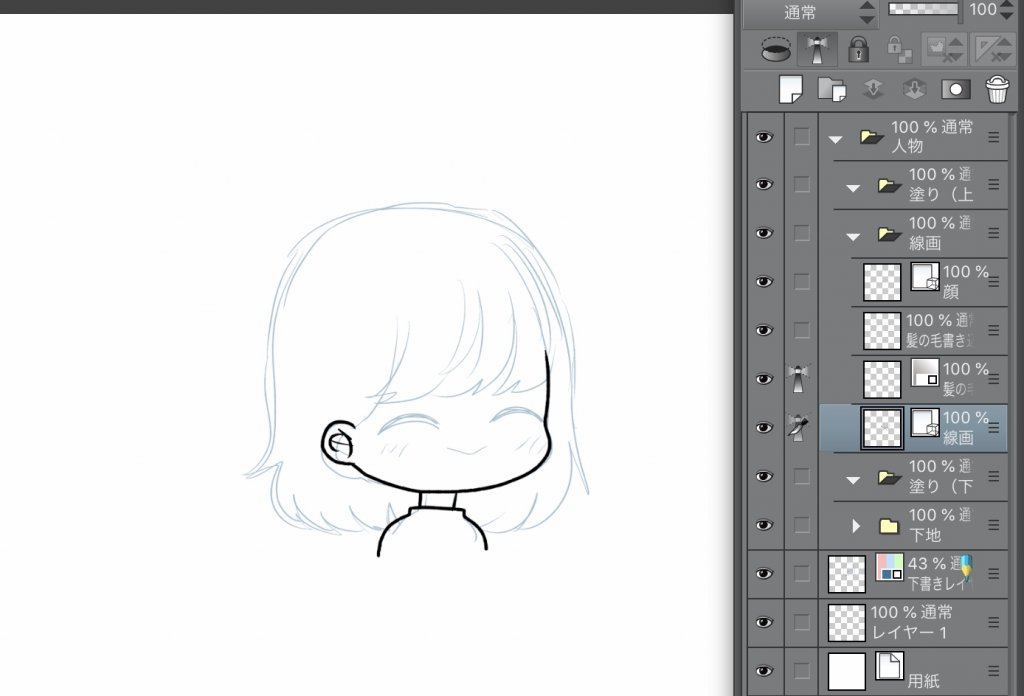Click the new raster layer icon

tap(791, 89)
